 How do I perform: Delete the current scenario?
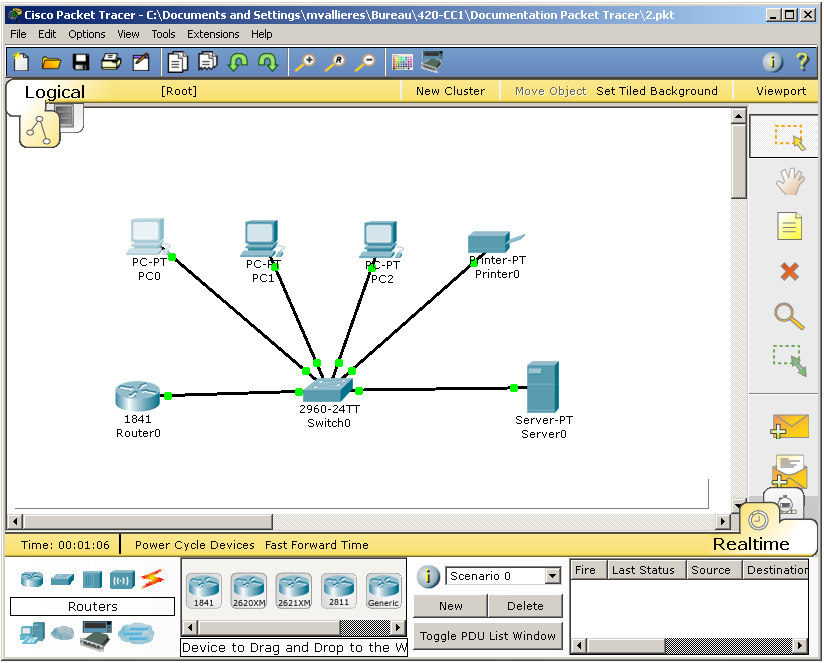point(525,606)
